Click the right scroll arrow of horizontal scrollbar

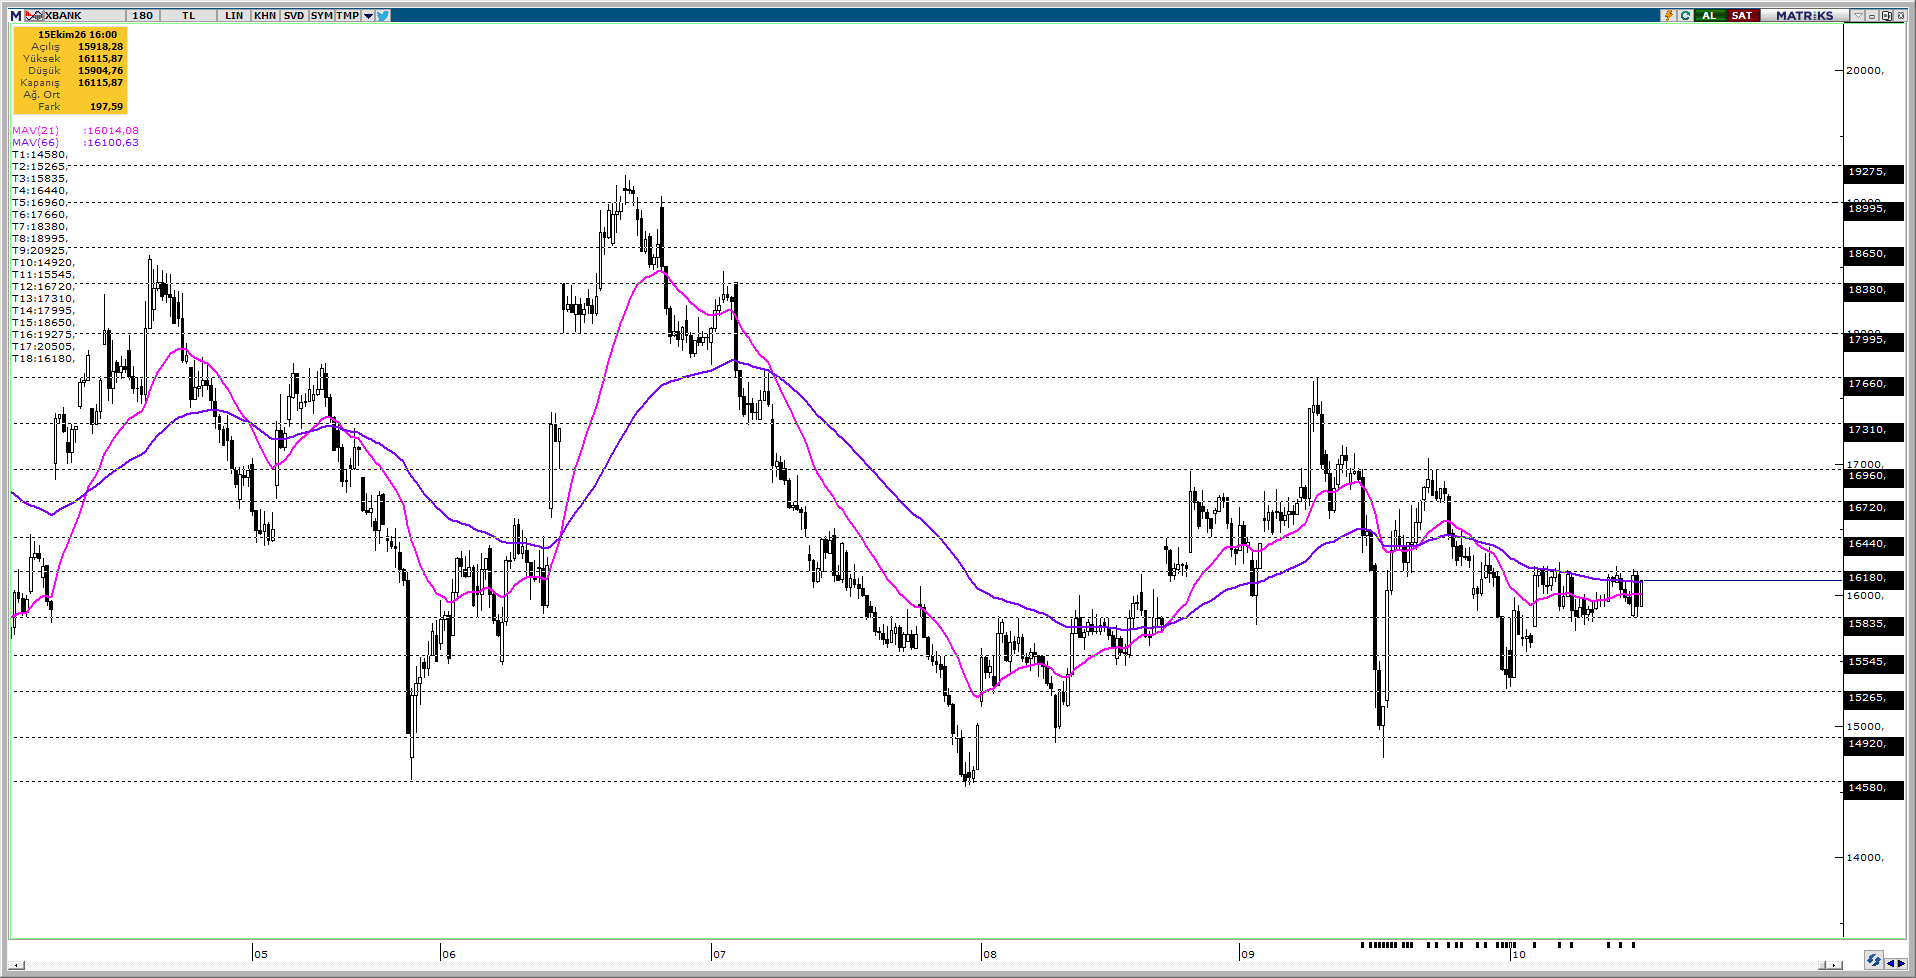[x=1834, y=965]
